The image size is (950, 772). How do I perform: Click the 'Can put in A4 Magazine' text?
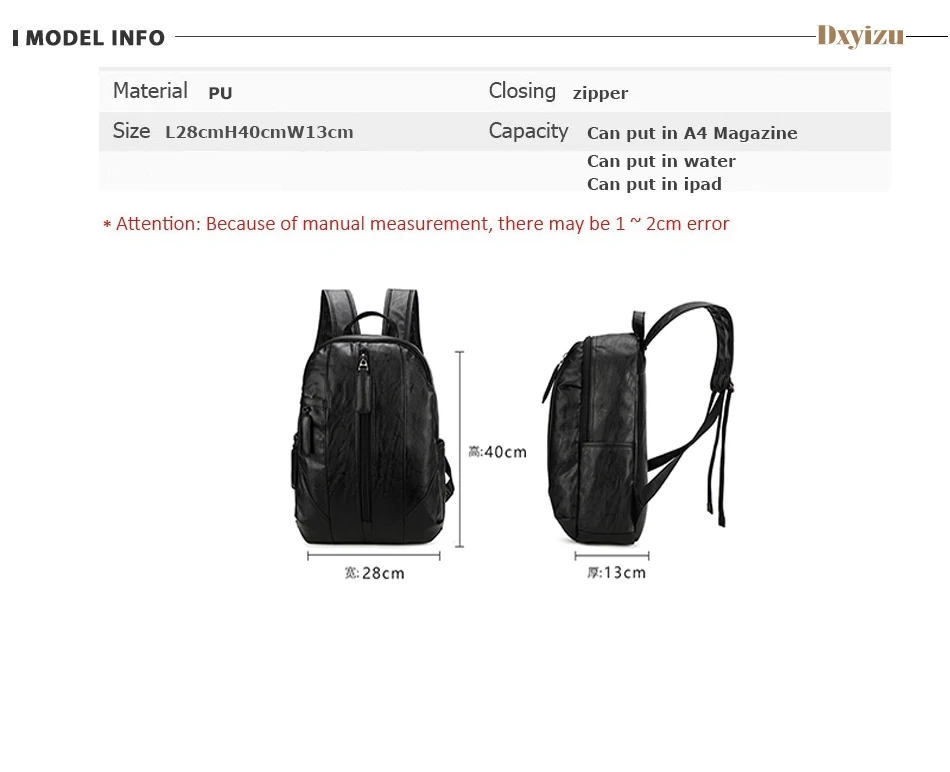coord(692,133)
